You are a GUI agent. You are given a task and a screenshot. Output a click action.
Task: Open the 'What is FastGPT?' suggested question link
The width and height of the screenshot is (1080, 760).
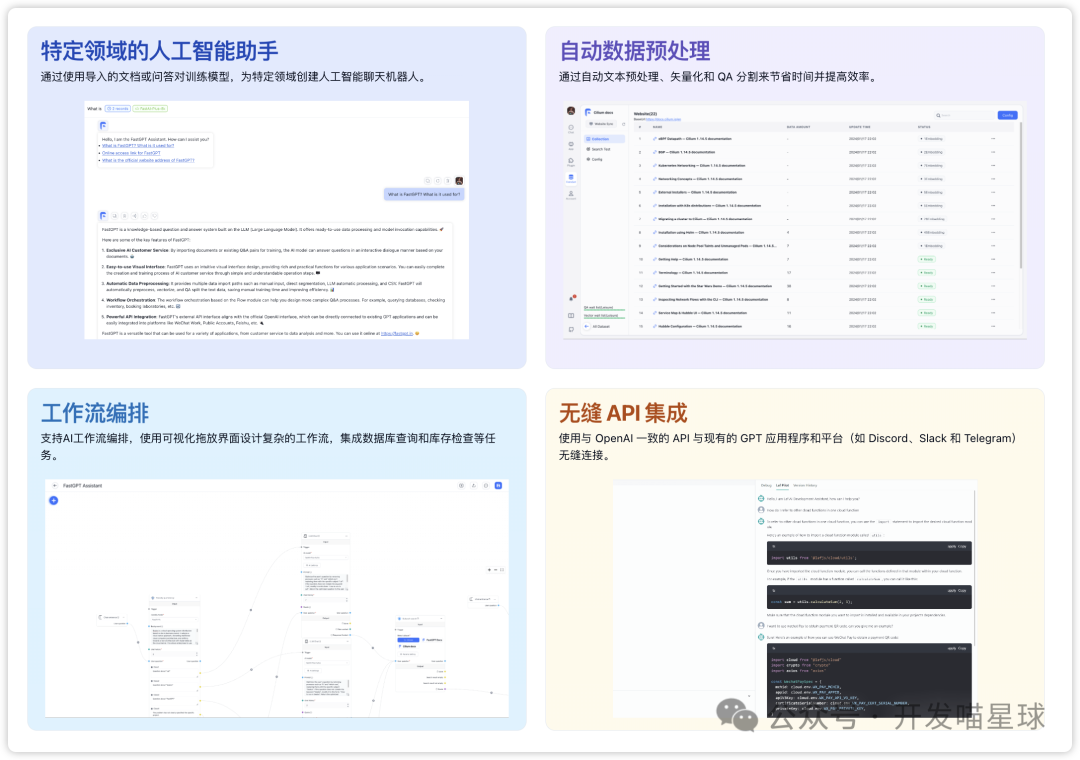pos(138,146)
